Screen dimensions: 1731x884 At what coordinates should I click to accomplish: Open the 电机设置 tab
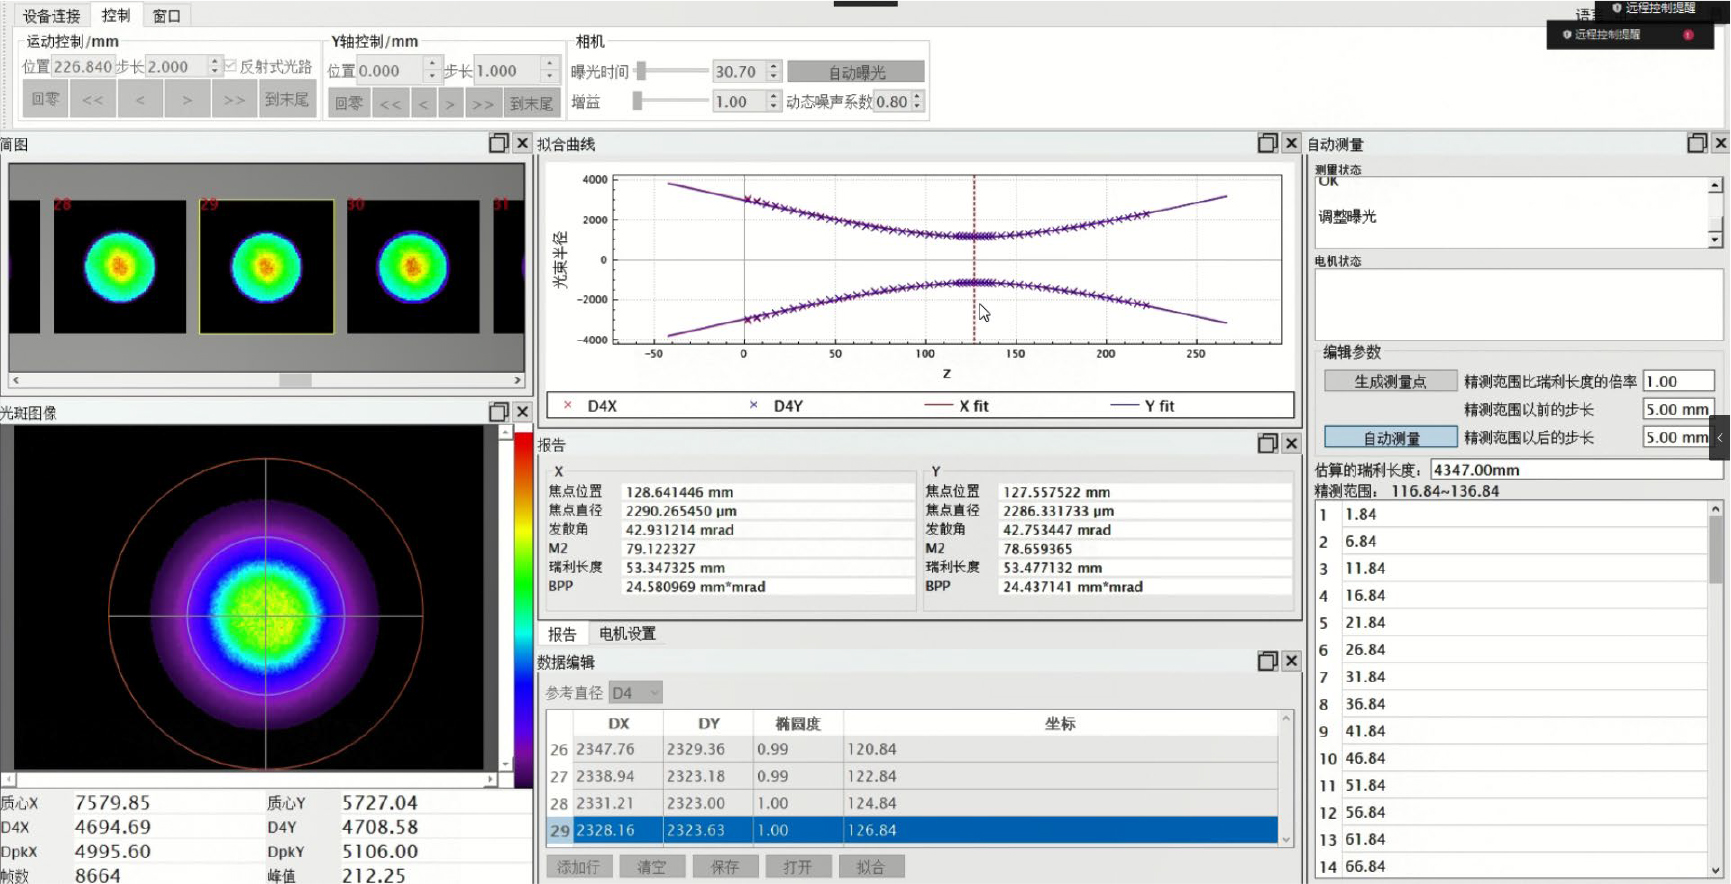[x=627, y=634]
